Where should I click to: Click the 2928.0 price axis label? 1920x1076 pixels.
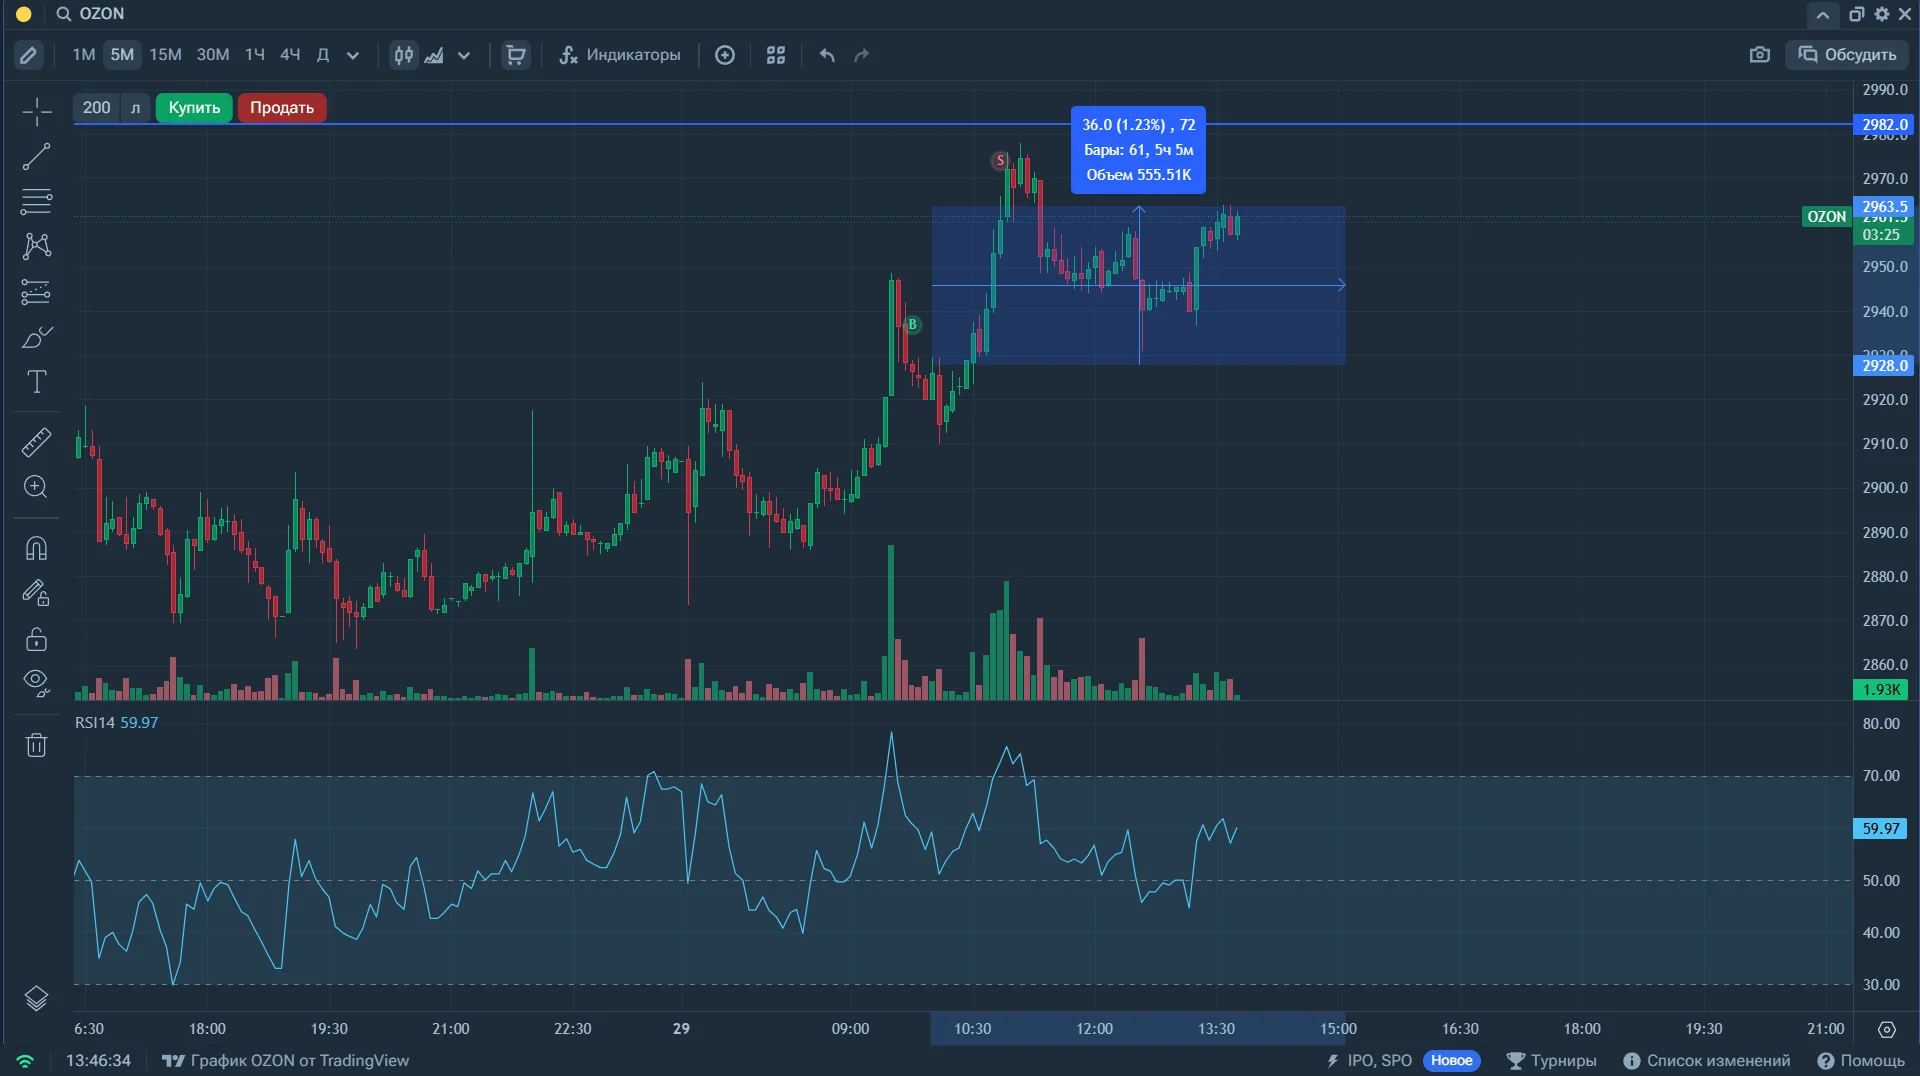tap(1885, 366)
